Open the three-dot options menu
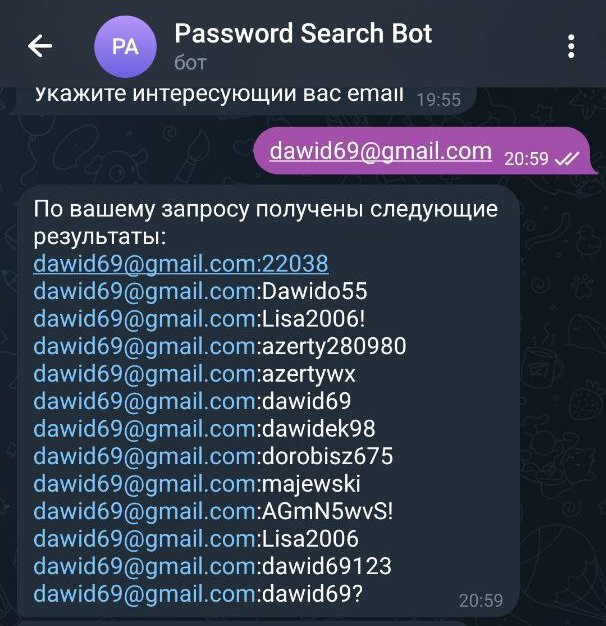Screen dimensions: 606x626 [571, 46]
